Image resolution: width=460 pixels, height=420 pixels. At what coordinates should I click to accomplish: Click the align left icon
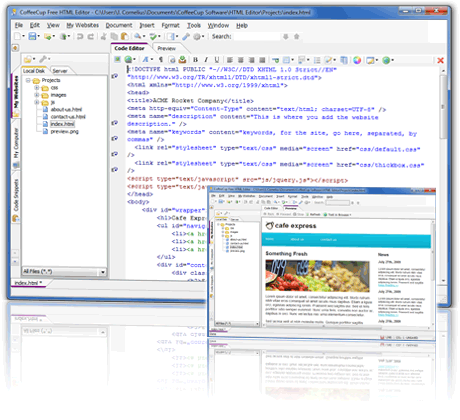(230, 60)
